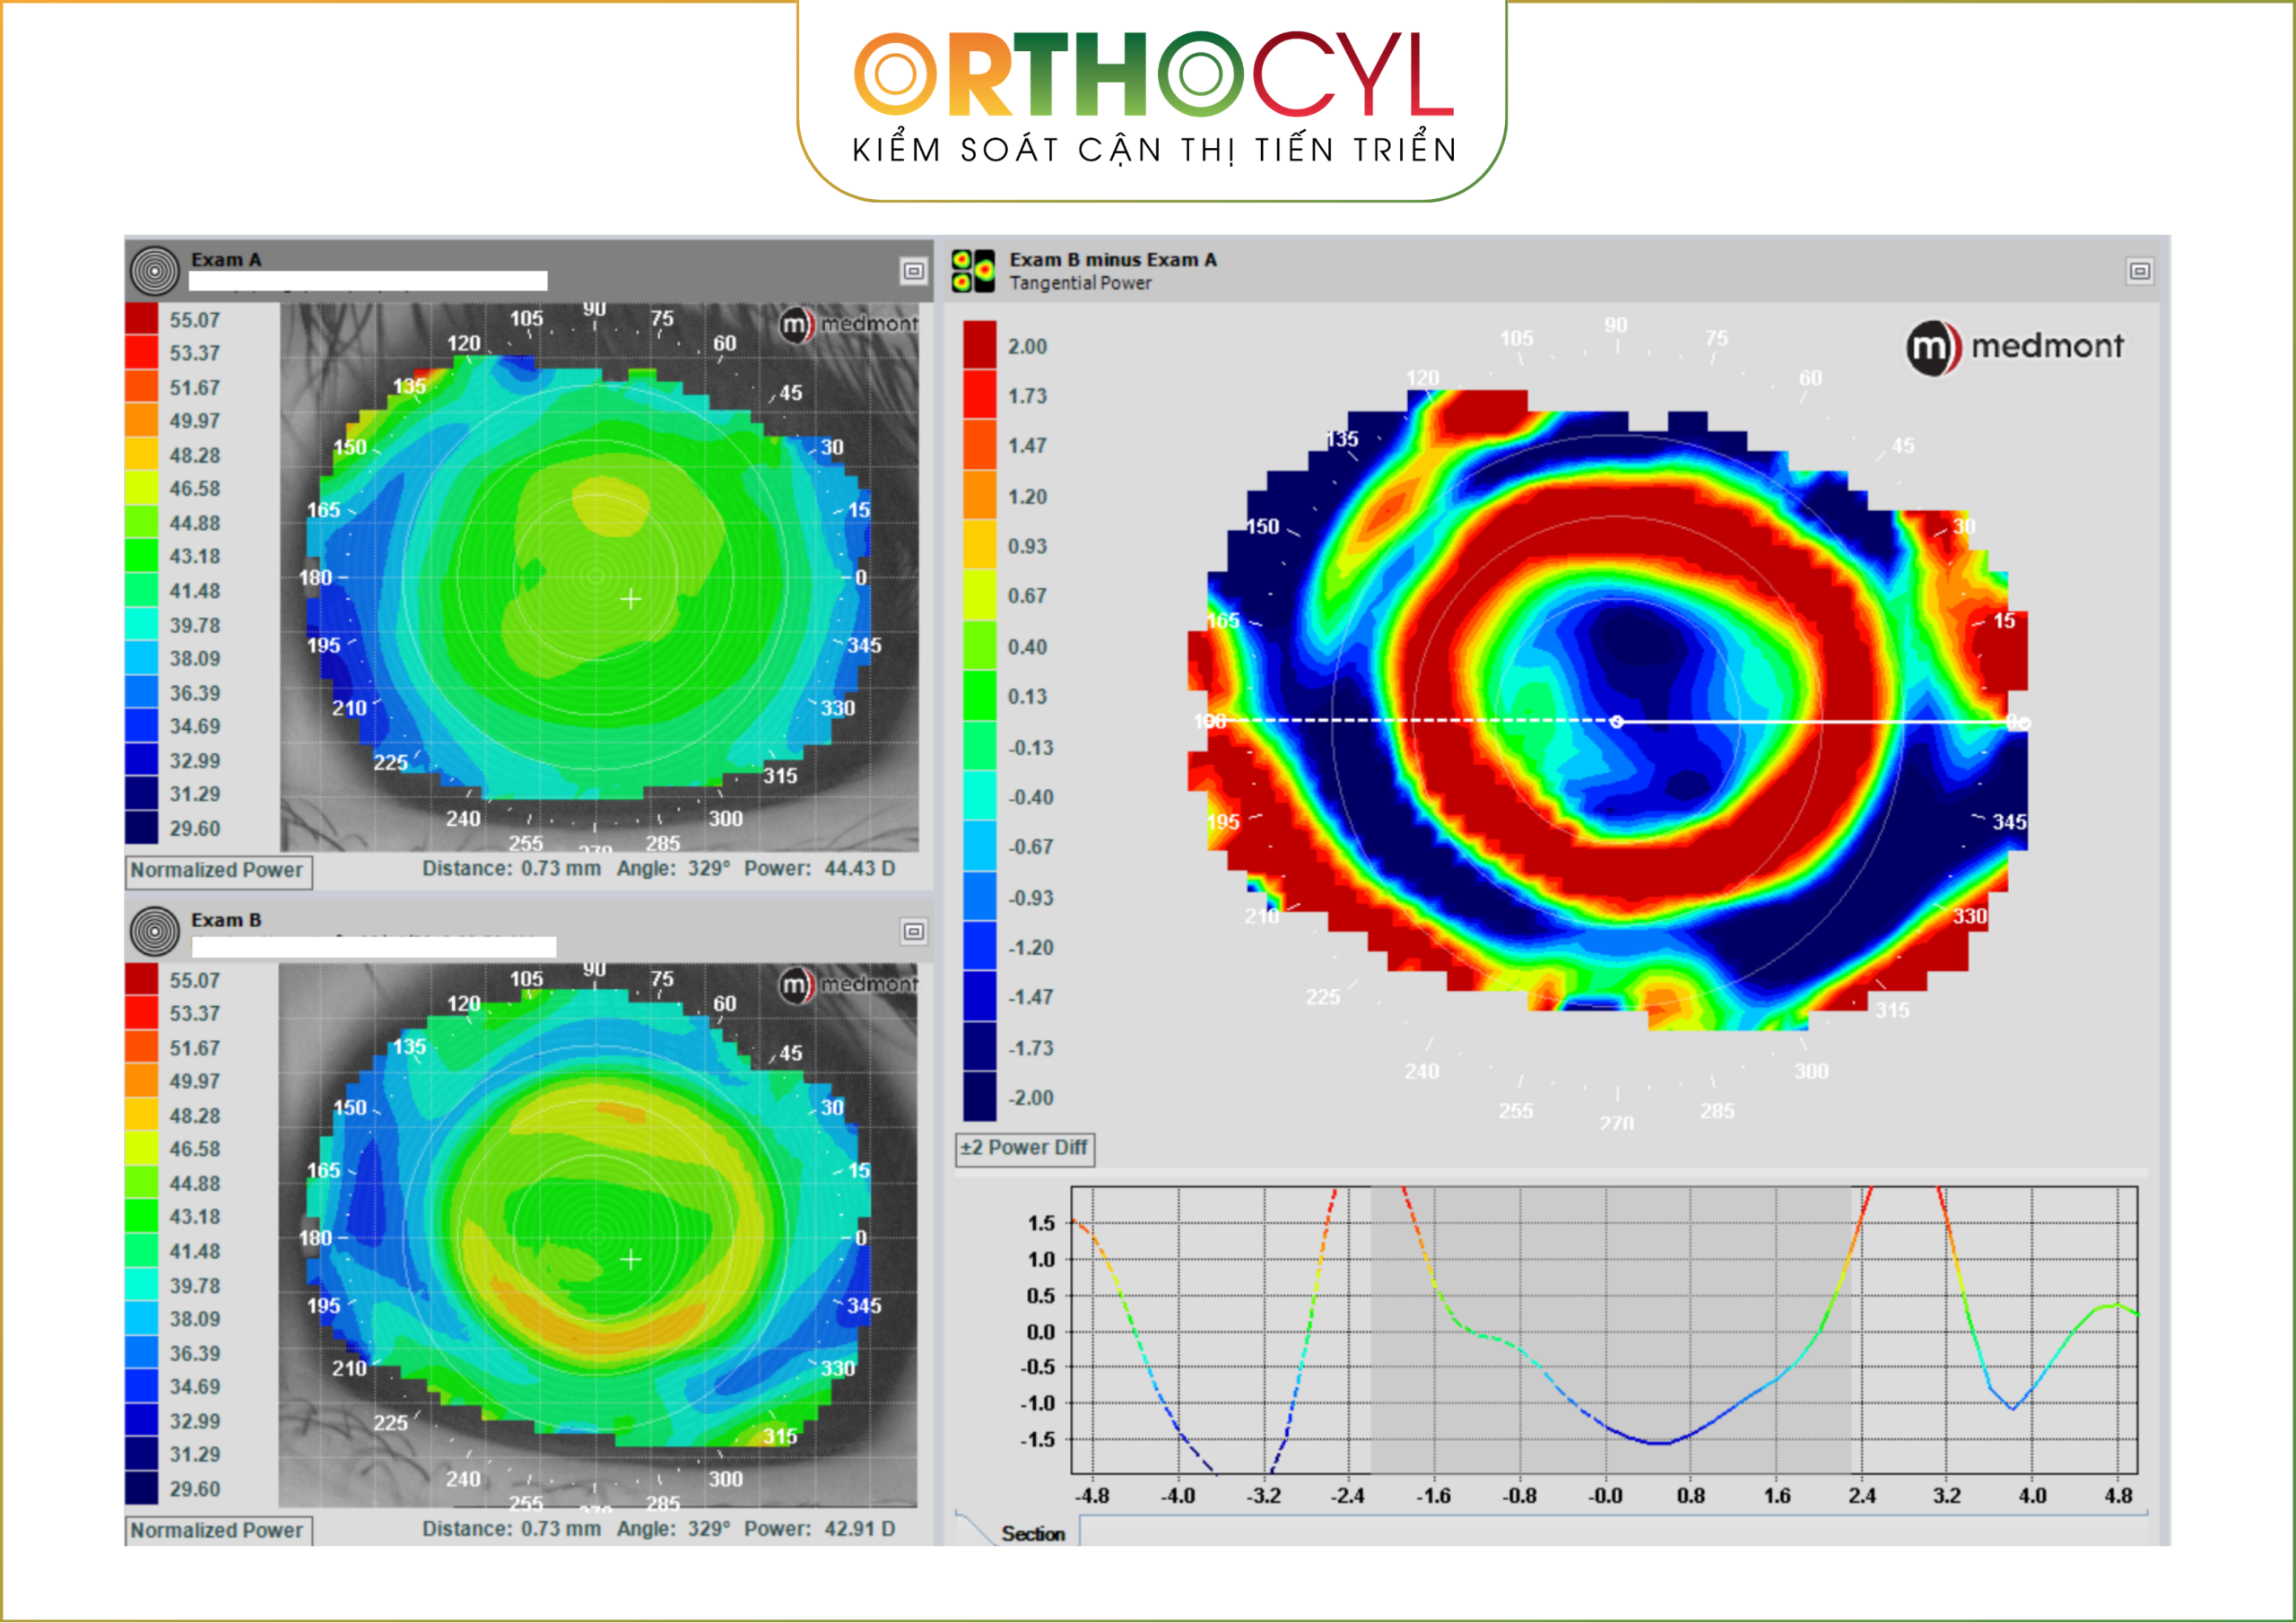This screenshot has width=2296, height=1623.
Task: Click the section line center handle on difference map
Action: click(1617, 721)
